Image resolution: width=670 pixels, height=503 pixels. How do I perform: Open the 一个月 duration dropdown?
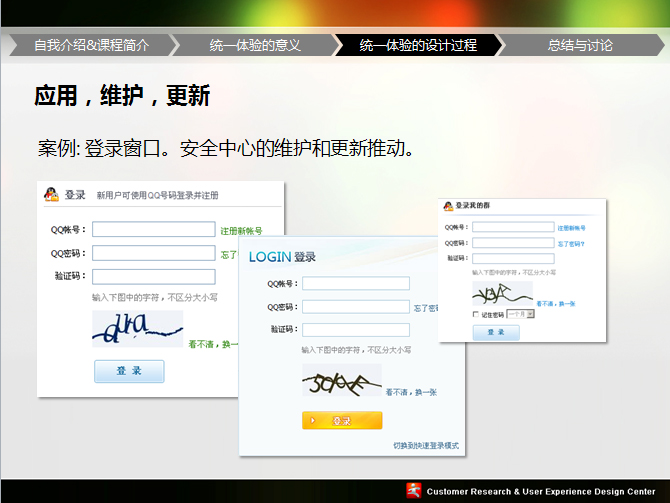(x=520, y=314)
